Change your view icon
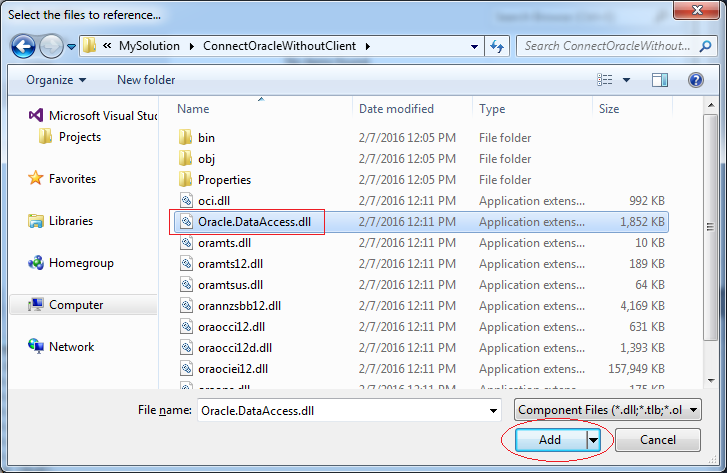Image resolution: width=727 pixels, height=473 pixels. (x=605, y=80)
